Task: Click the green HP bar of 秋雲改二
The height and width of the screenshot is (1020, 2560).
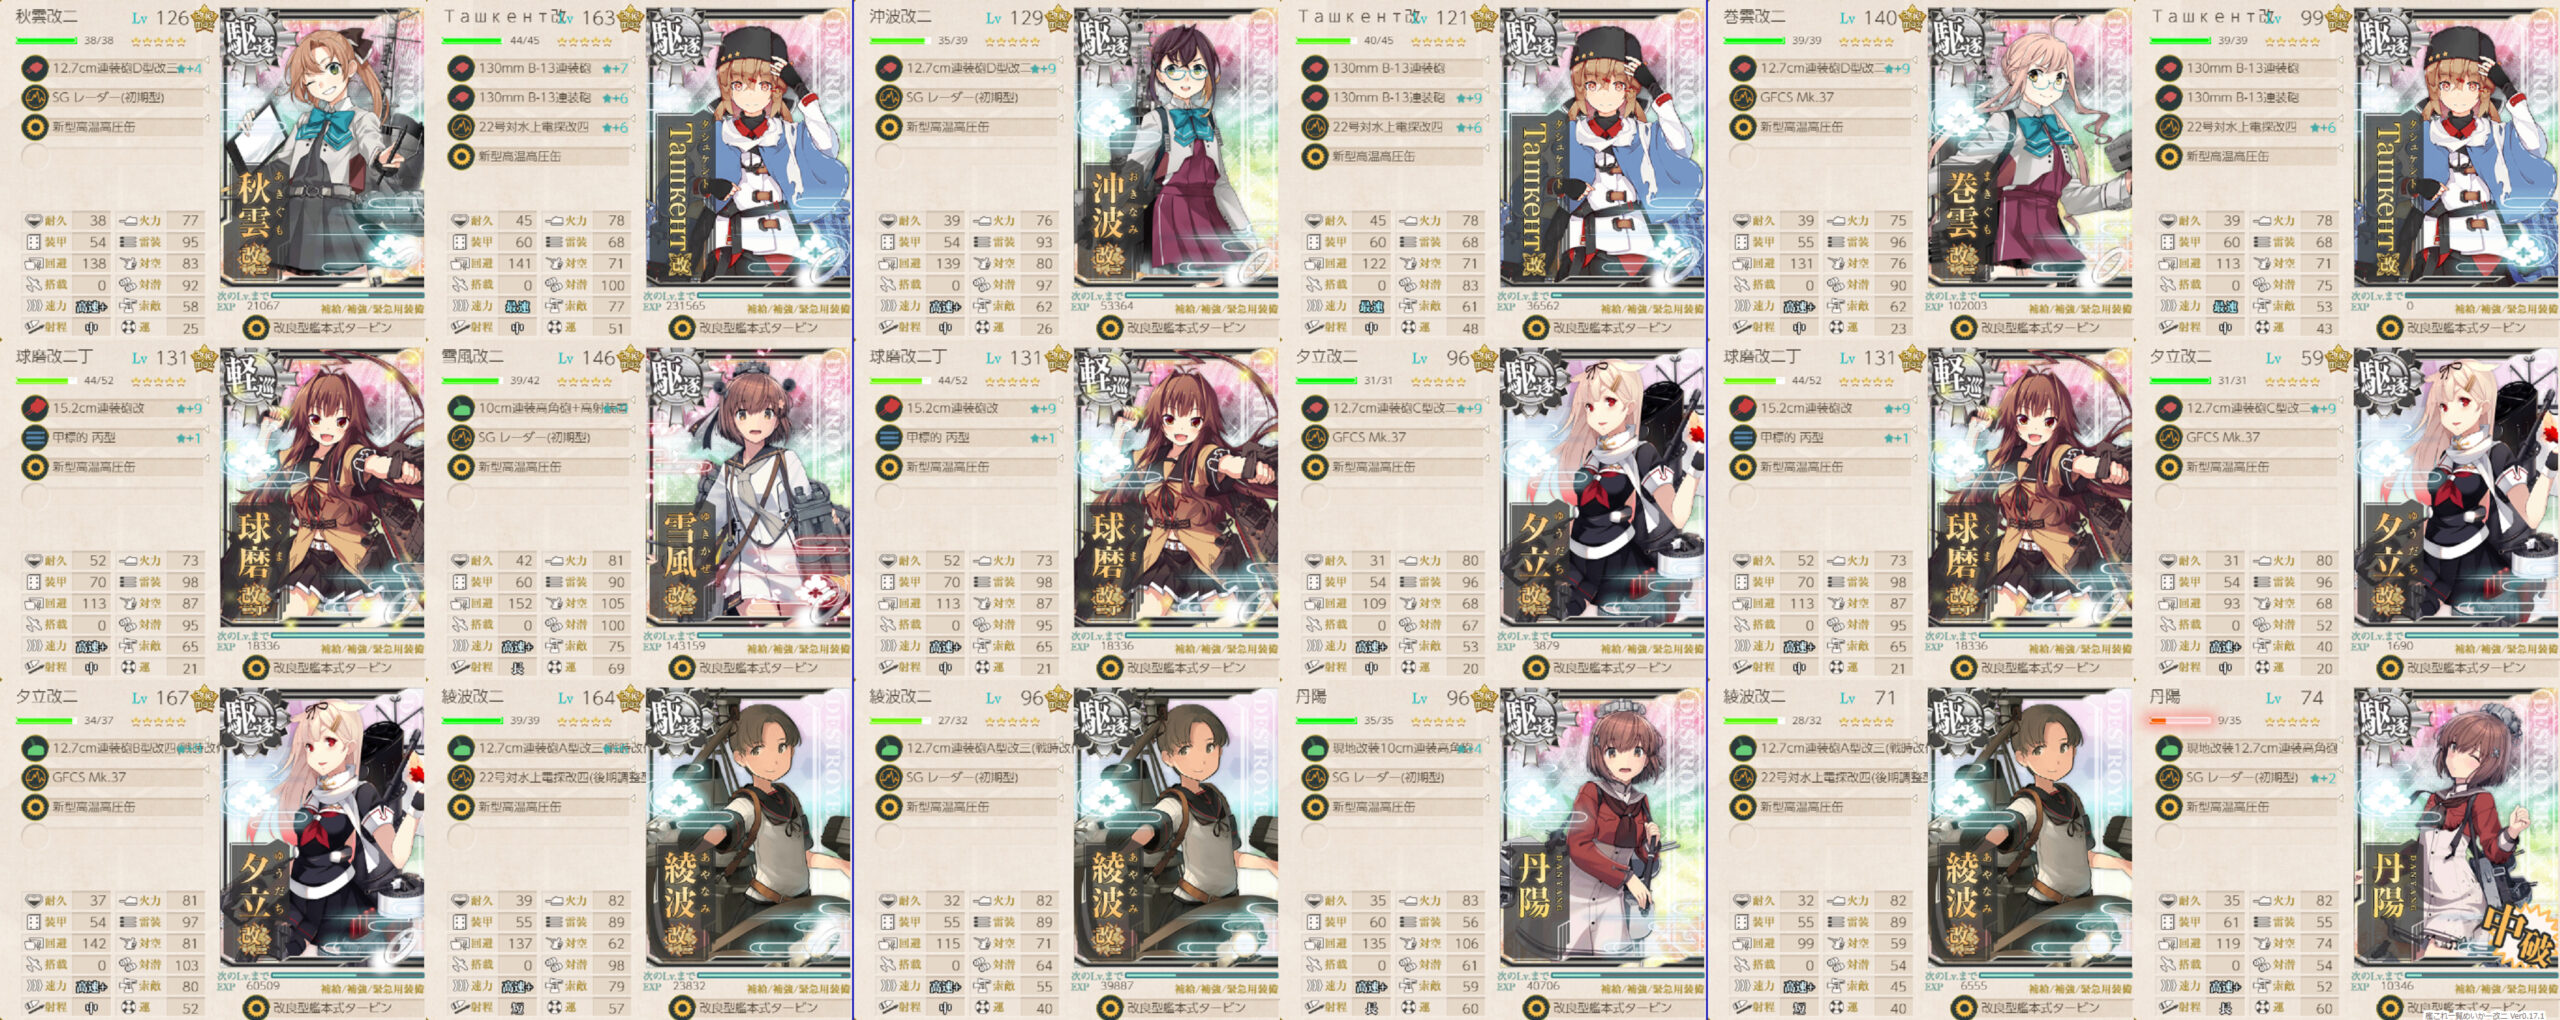Action: (x=46, y=41)
